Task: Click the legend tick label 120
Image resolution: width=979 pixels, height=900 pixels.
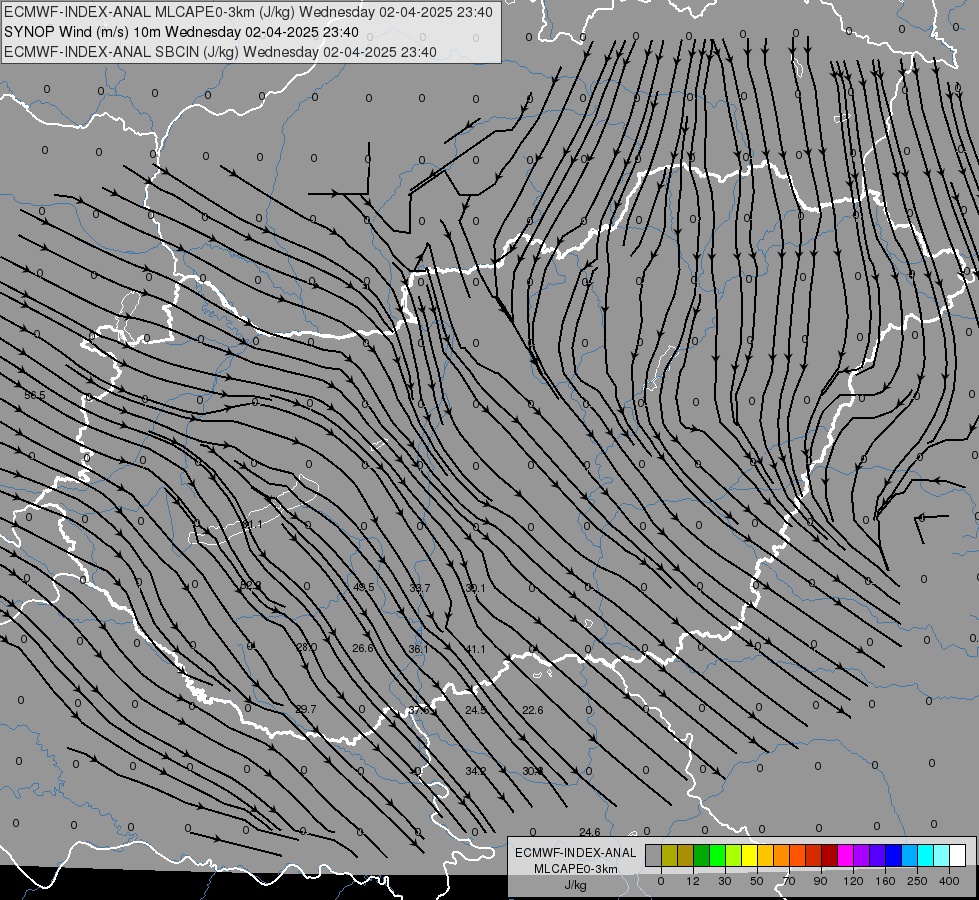Action: tap(853, 881)
